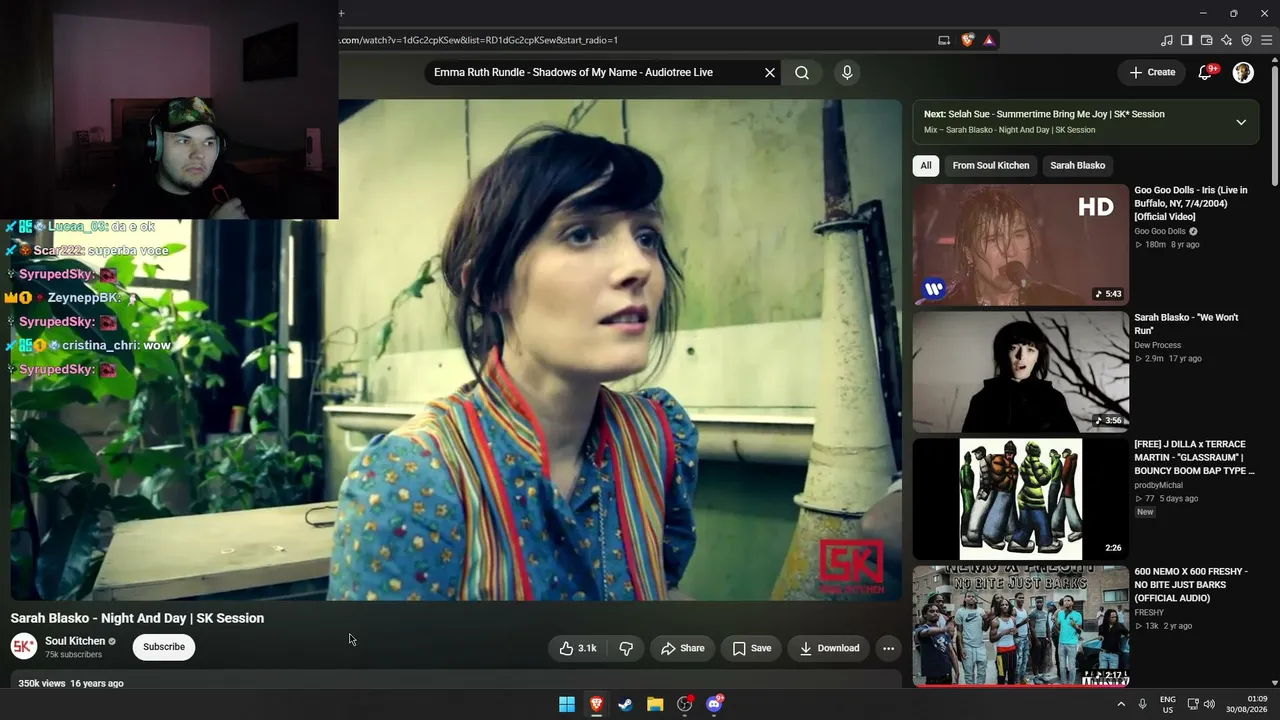The image size is (1280, 720).
Task: Open Brave browser from the taskbar
Action: point(596,704)
